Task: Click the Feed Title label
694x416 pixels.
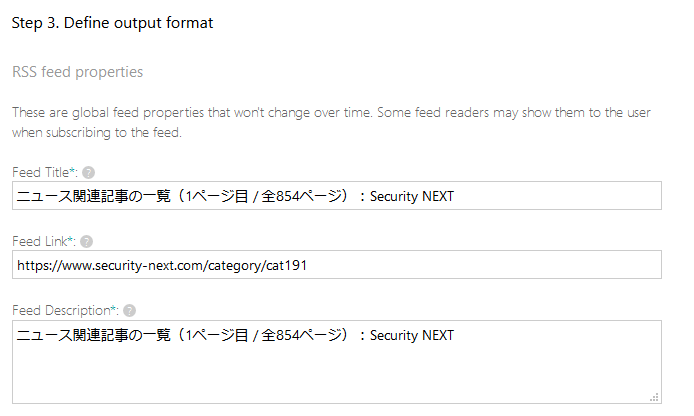Action: coord(41,172)
